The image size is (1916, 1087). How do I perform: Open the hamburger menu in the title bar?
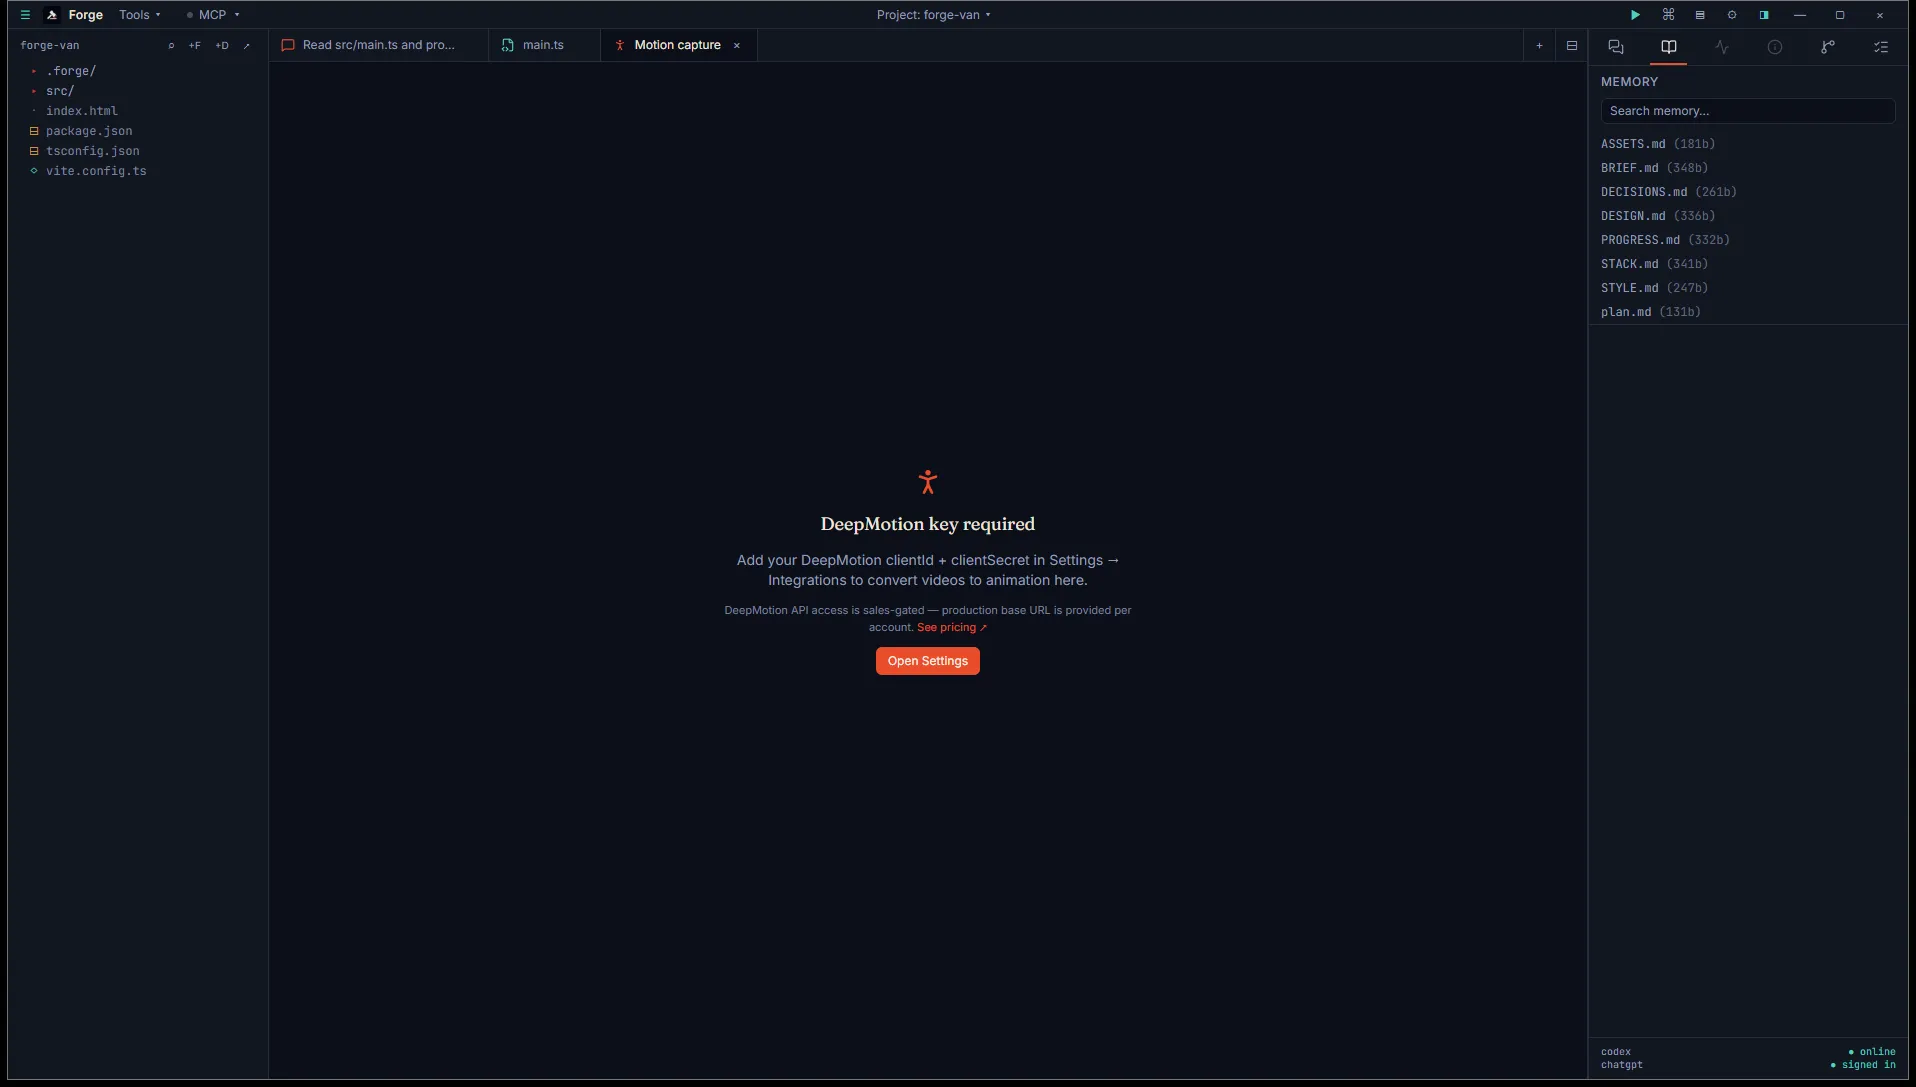[25, 15]
